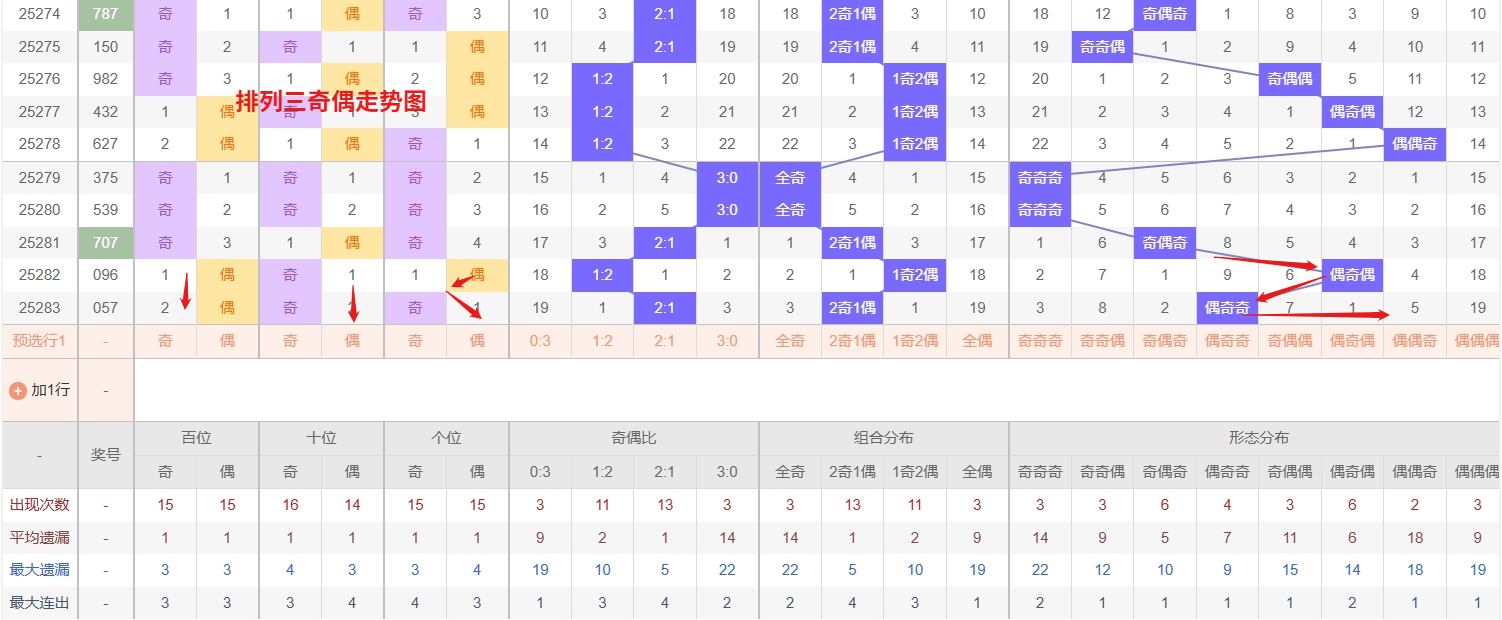The height and width of the screenshot is (620, 1502).
Task: Click the 最大遗漏 row label
Action: [x=39, y=570]
